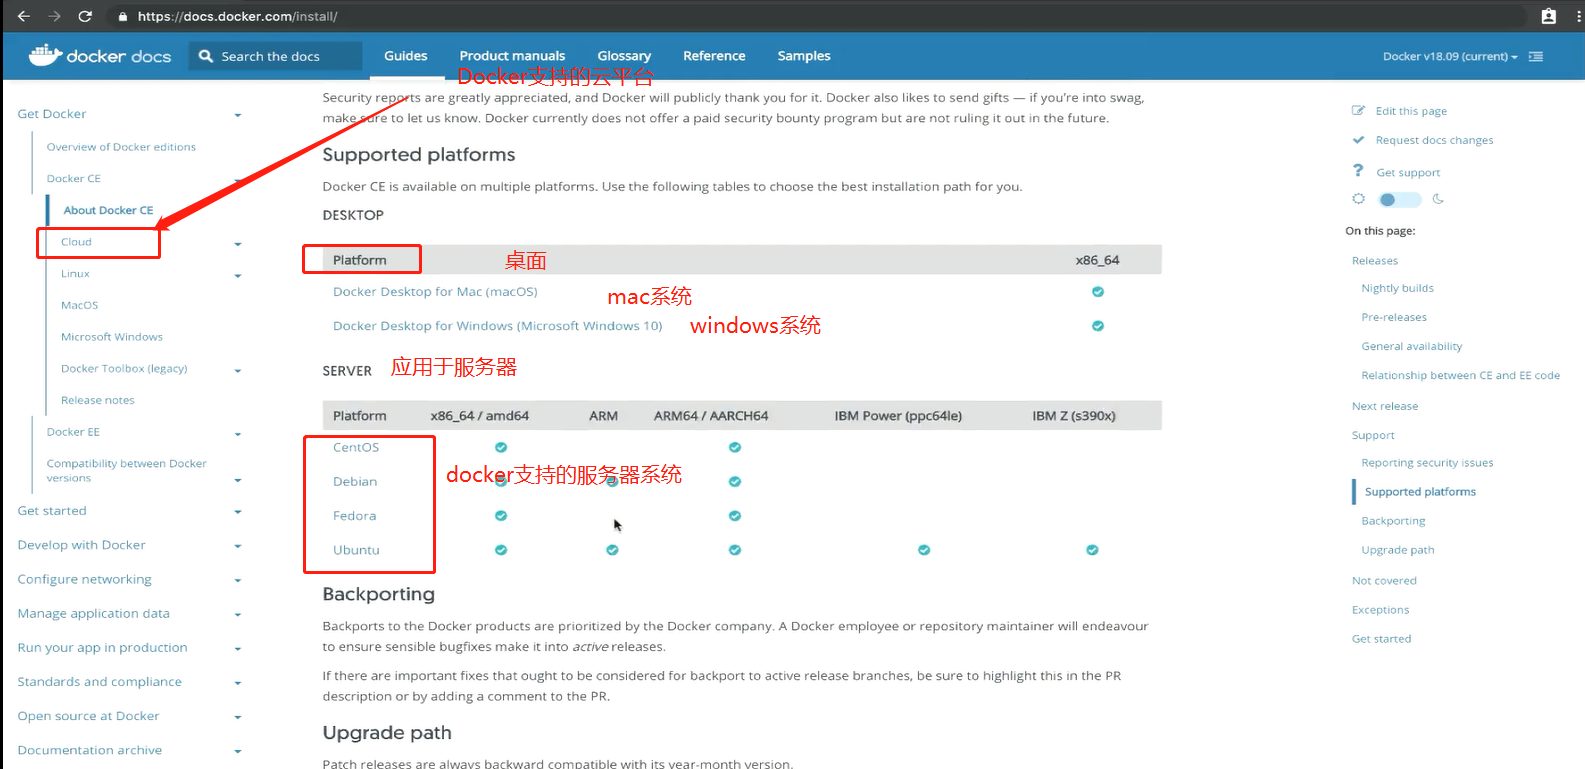Viewport: 1585px width, 769px height.
Task: Click the browser forward arrow
Action: (x=54, y=16)
